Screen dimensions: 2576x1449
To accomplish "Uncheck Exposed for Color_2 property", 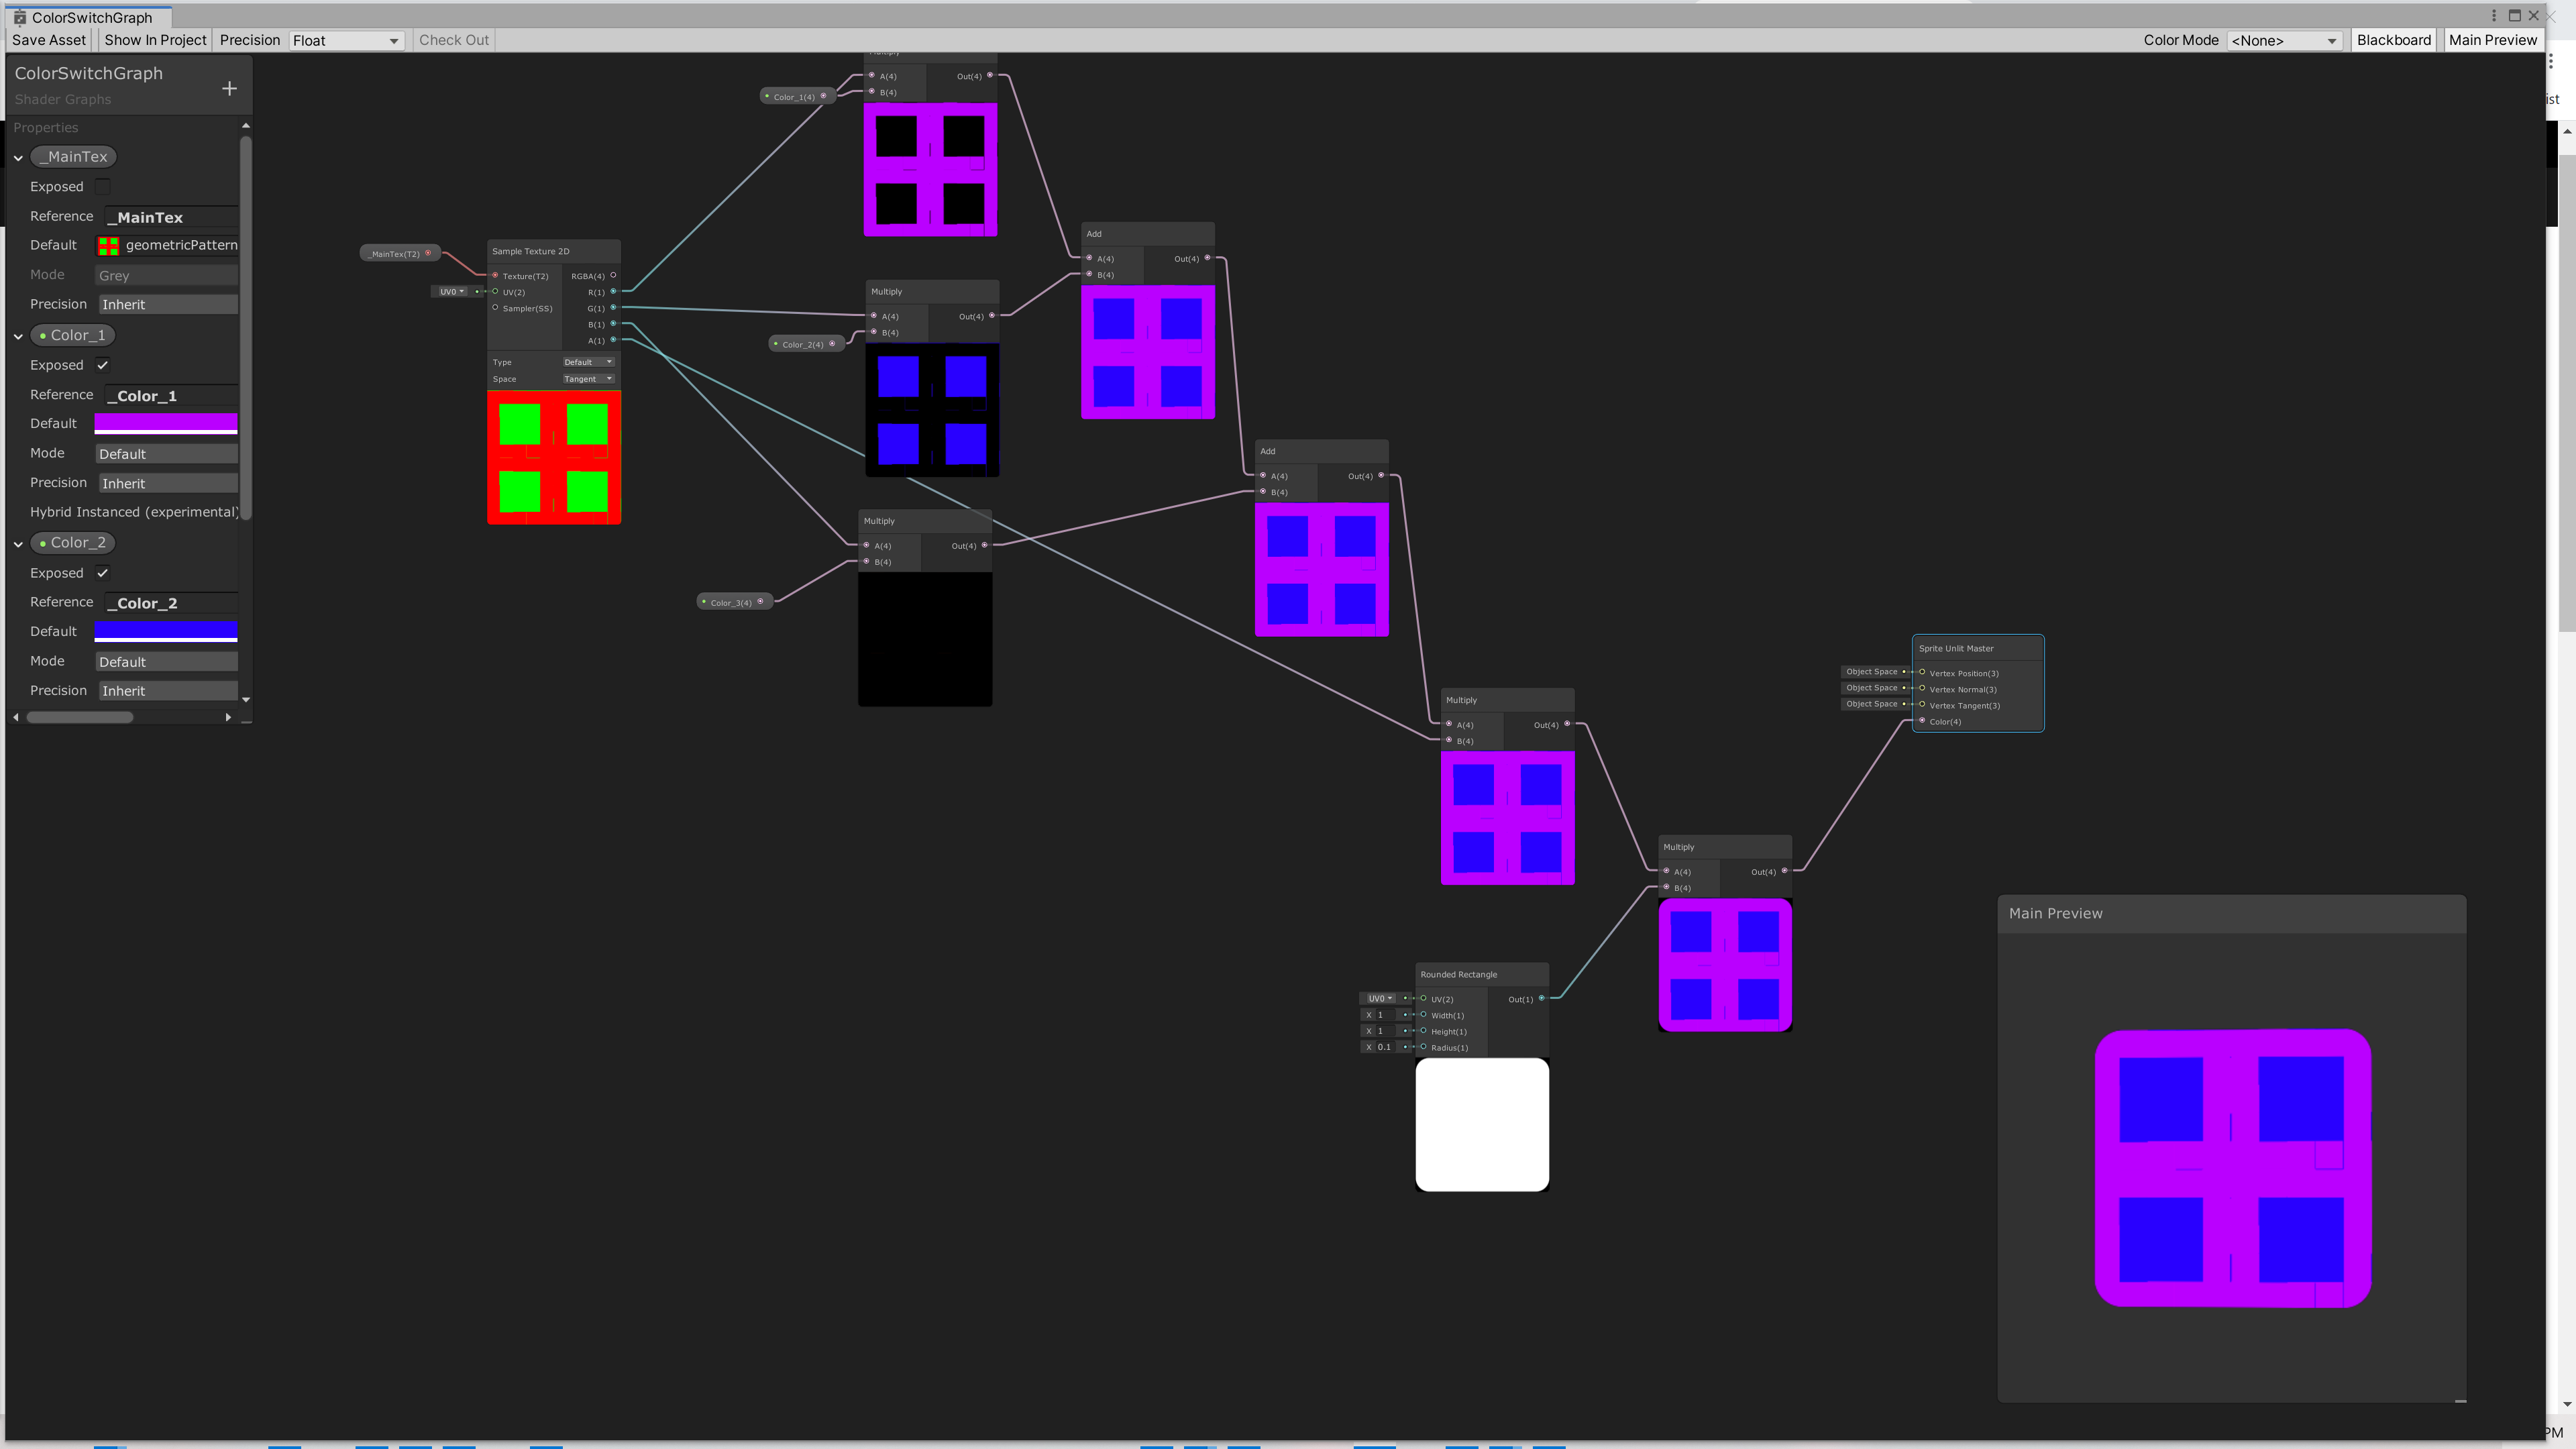I will tap(102, 573).
